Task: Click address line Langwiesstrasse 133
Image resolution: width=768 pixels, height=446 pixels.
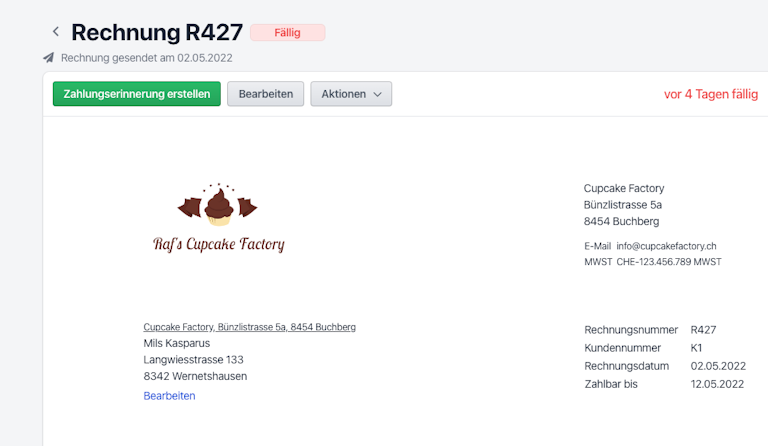Action: coord(193,360)
